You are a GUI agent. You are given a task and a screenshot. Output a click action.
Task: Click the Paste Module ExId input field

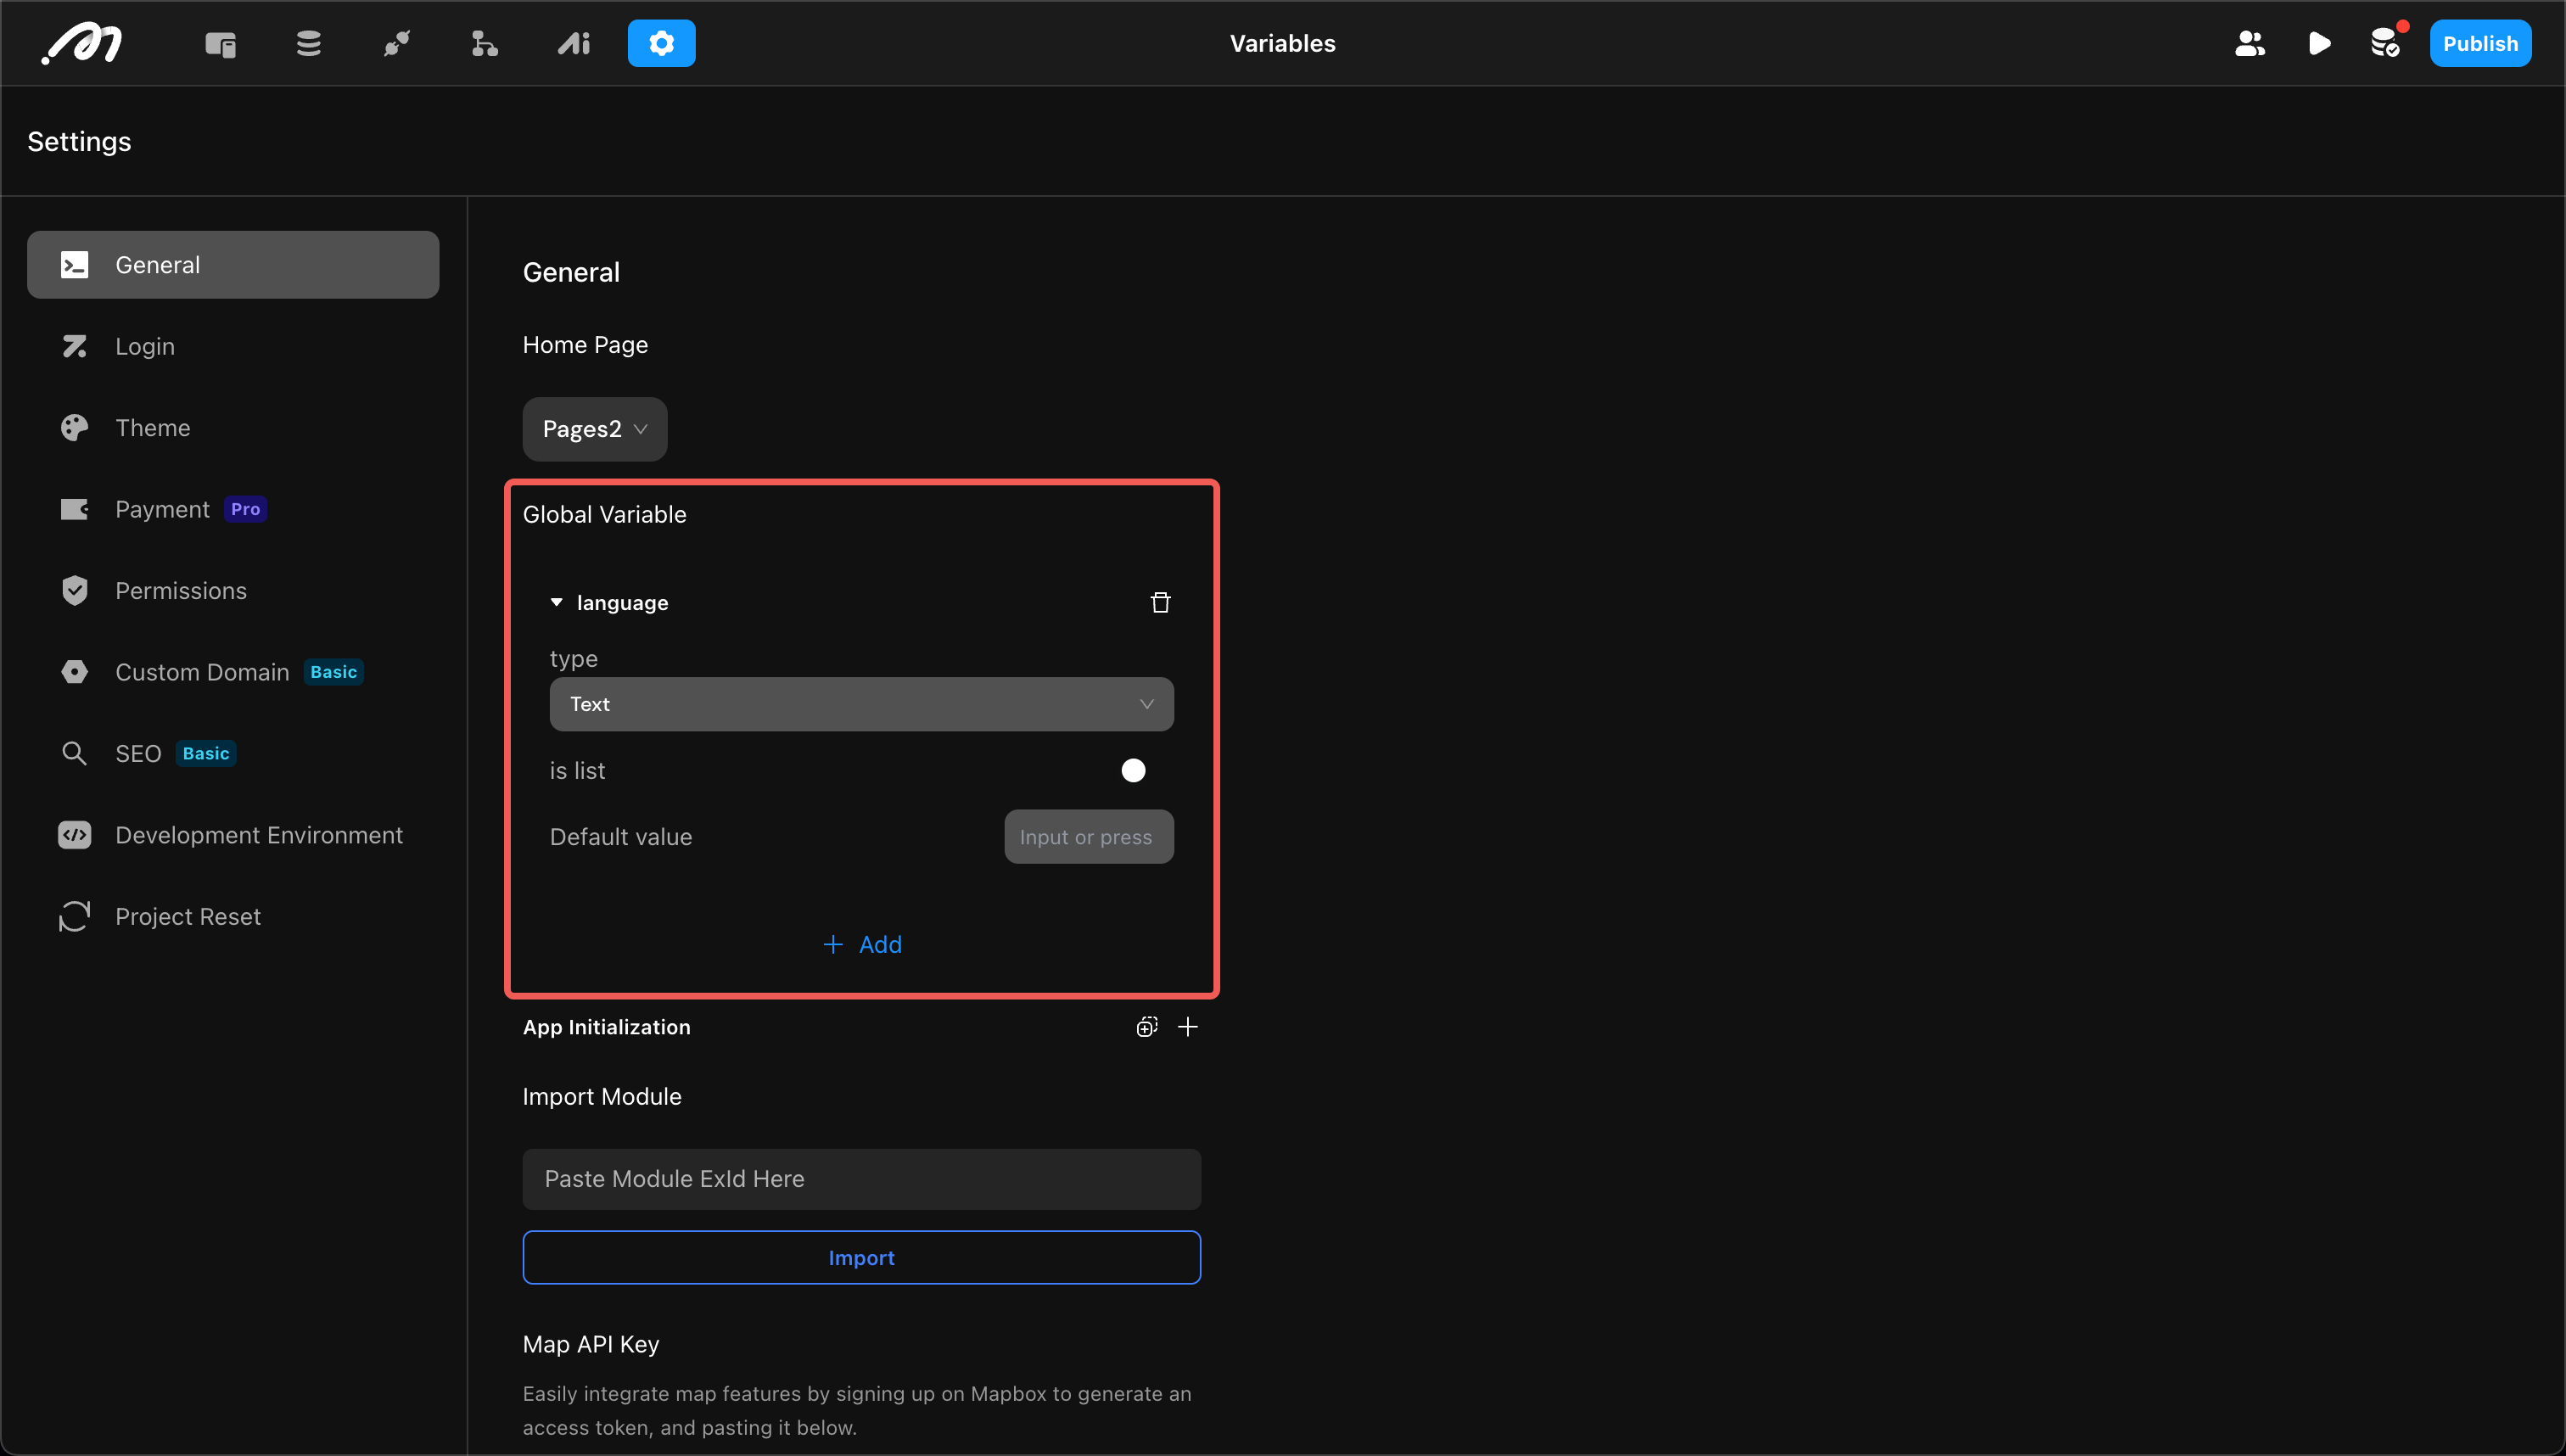click(x=861, y=1179)
